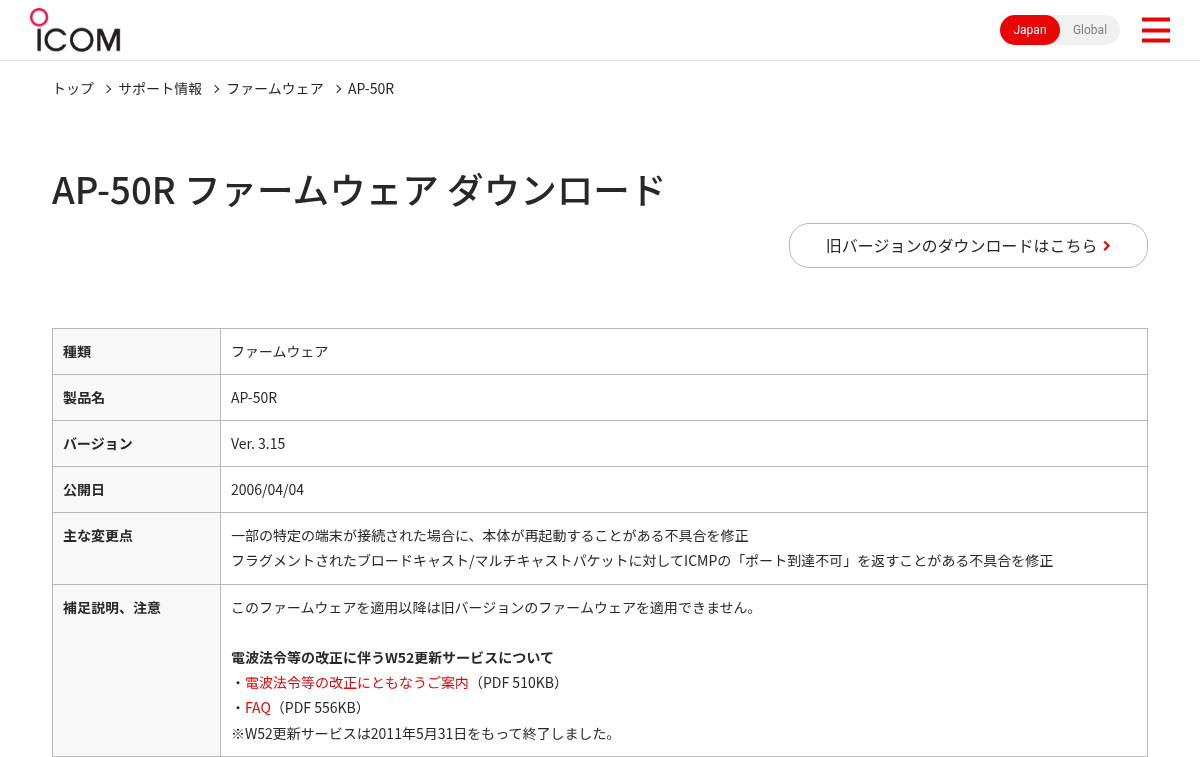
Task: Select the 補足説明、注意 row header
Action: 136,670
